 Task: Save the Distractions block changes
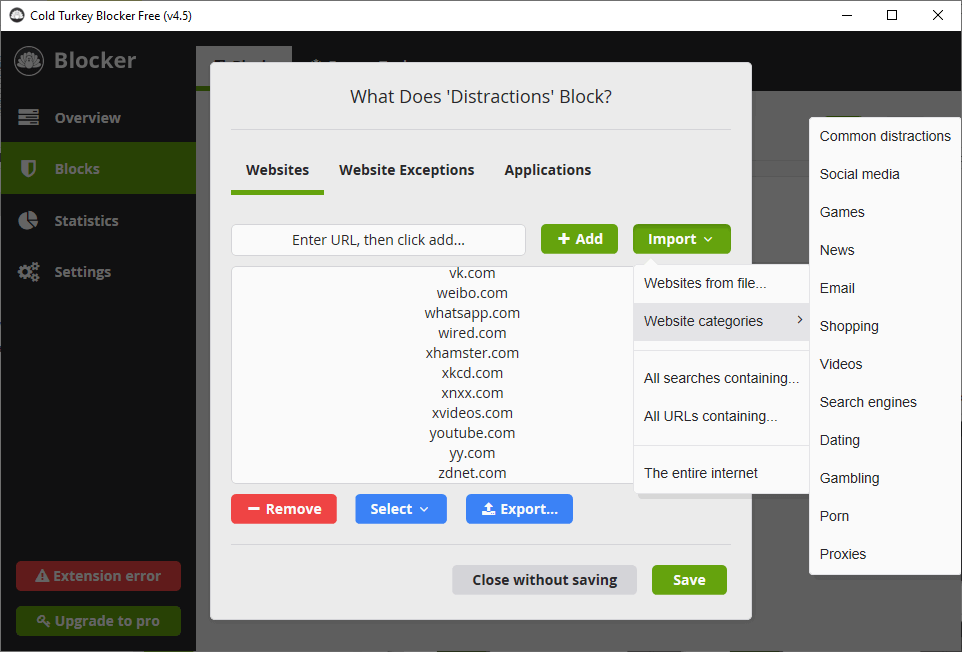tap(689, 580)
